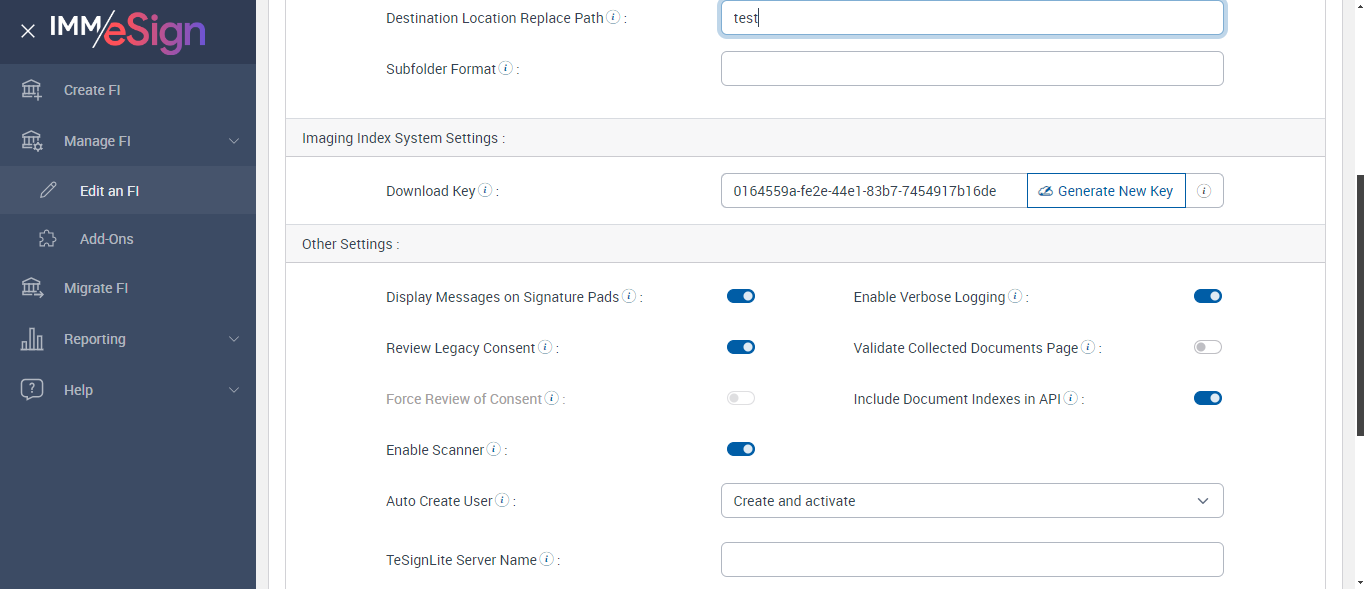Click info icon right of Generate New Key
The width and height of the screenshot is (1366, 589).
1204,191
